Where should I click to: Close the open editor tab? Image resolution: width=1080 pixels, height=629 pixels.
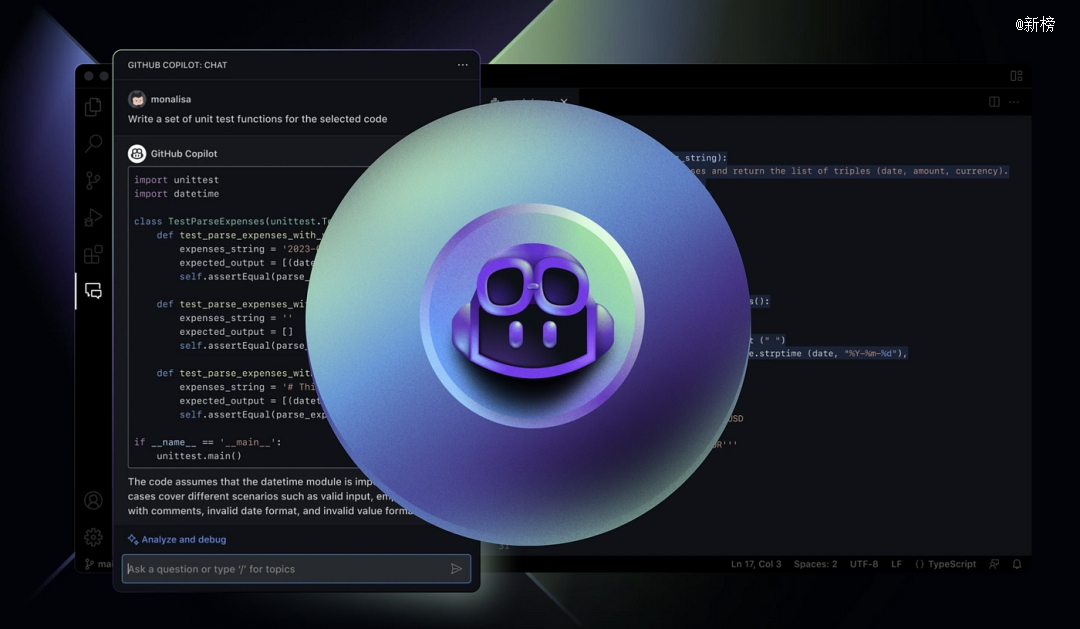tap(564, 101)
